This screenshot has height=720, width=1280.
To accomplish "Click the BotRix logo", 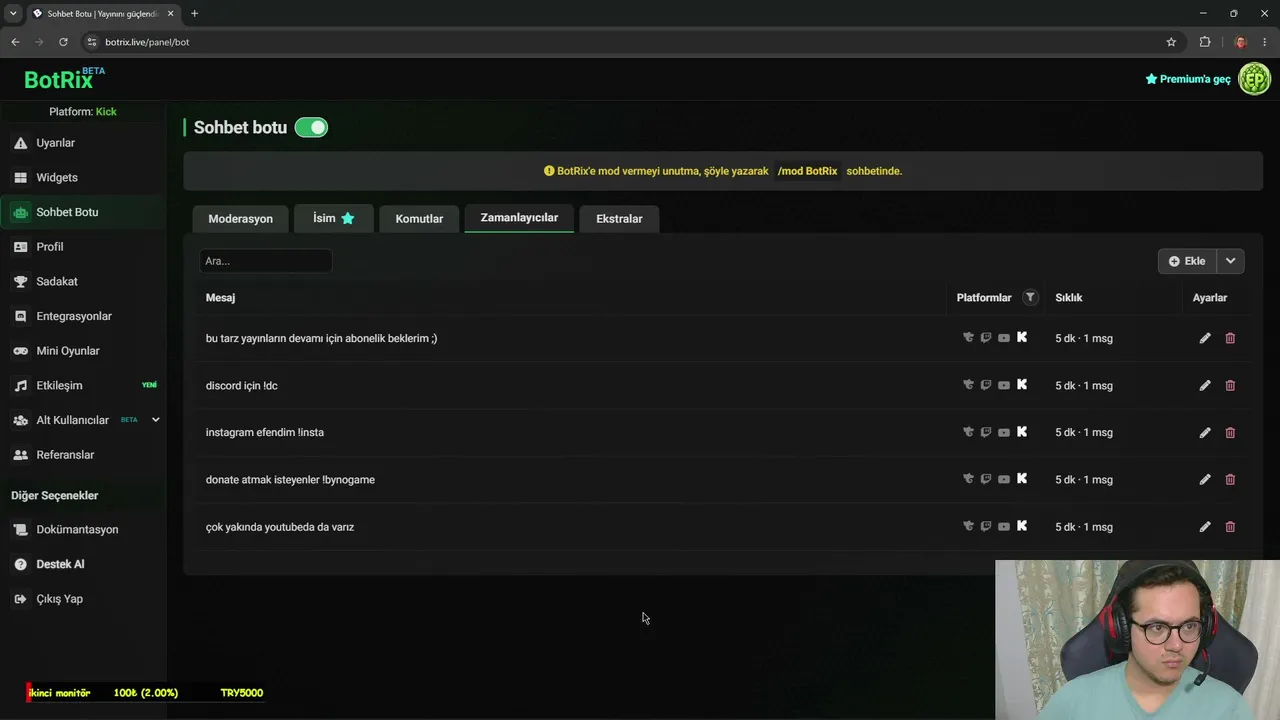I will (x=64, y=79).
